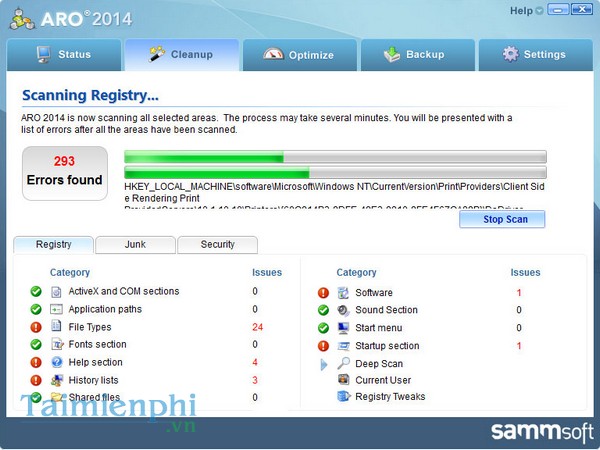Click the Help section question mark icon
The height and width of the screenshot is (450, 600).
click(57, 363)
